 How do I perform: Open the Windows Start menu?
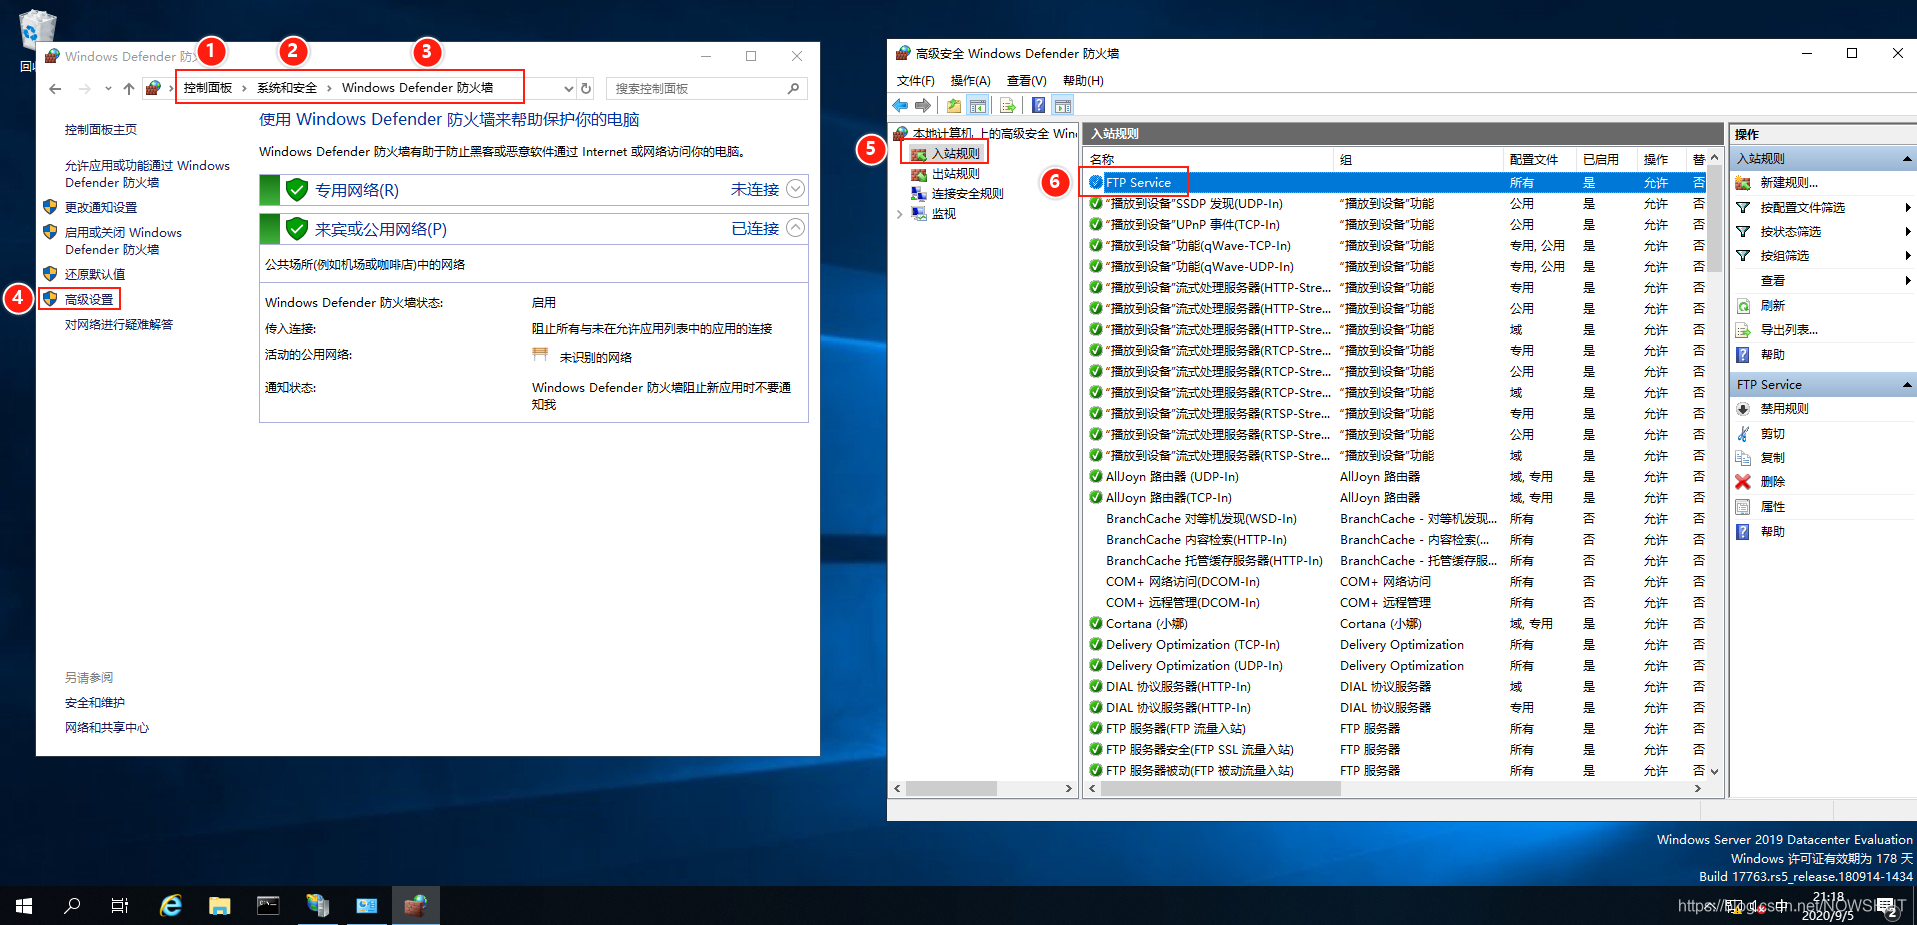24,906
